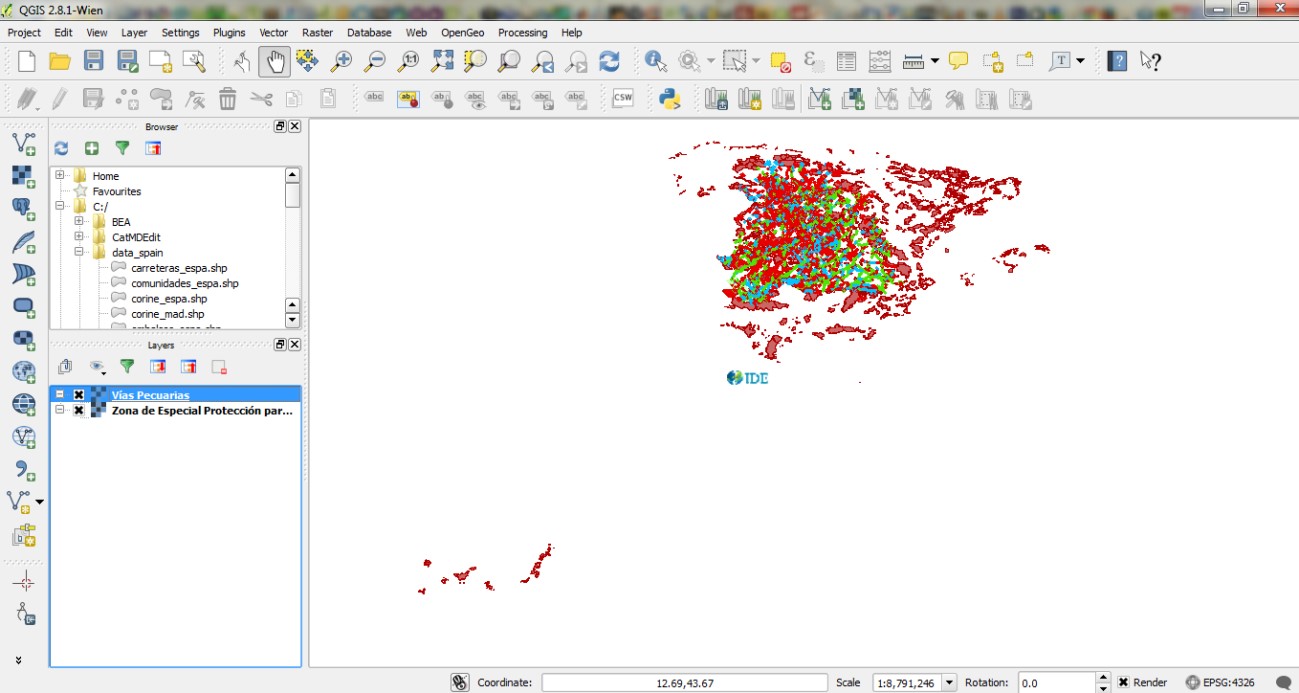The height and width of the screenshot is (693, 1299).
Task: Select corine_mad.shp in Browser
Action: (x=167, y=314)
